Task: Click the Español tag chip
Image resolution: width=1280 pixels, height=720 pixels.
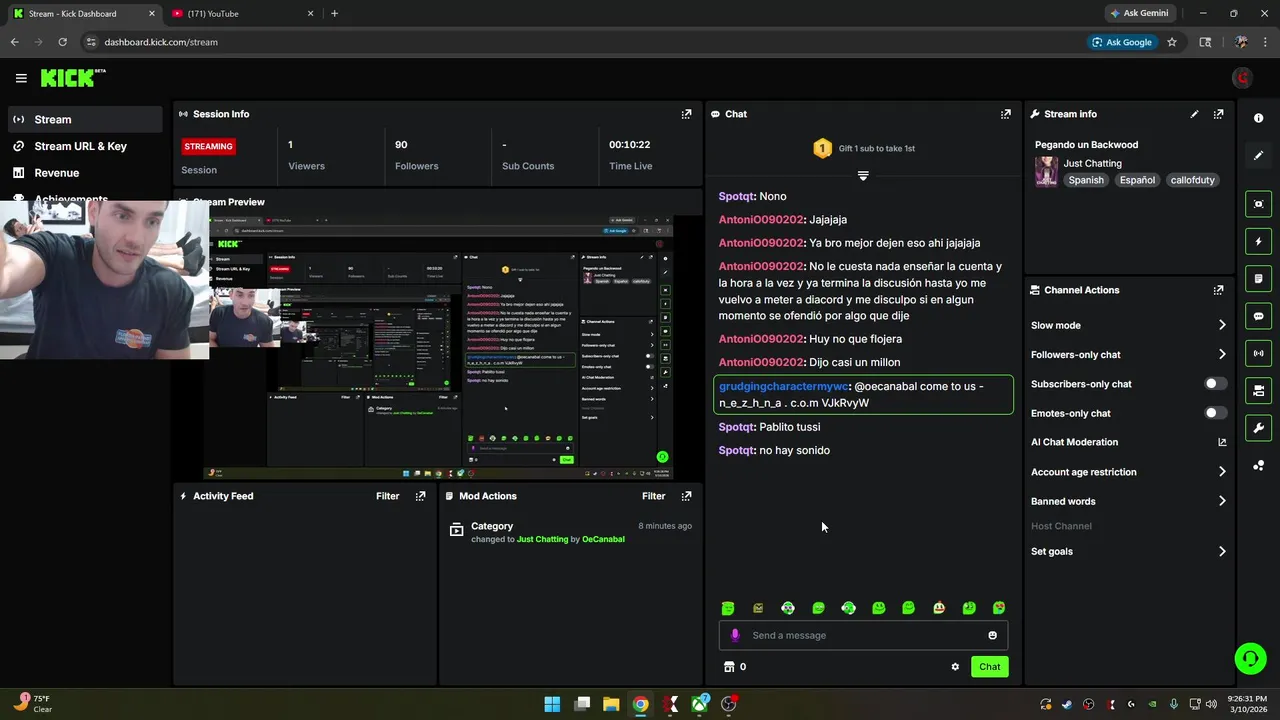Action: 1137,180
